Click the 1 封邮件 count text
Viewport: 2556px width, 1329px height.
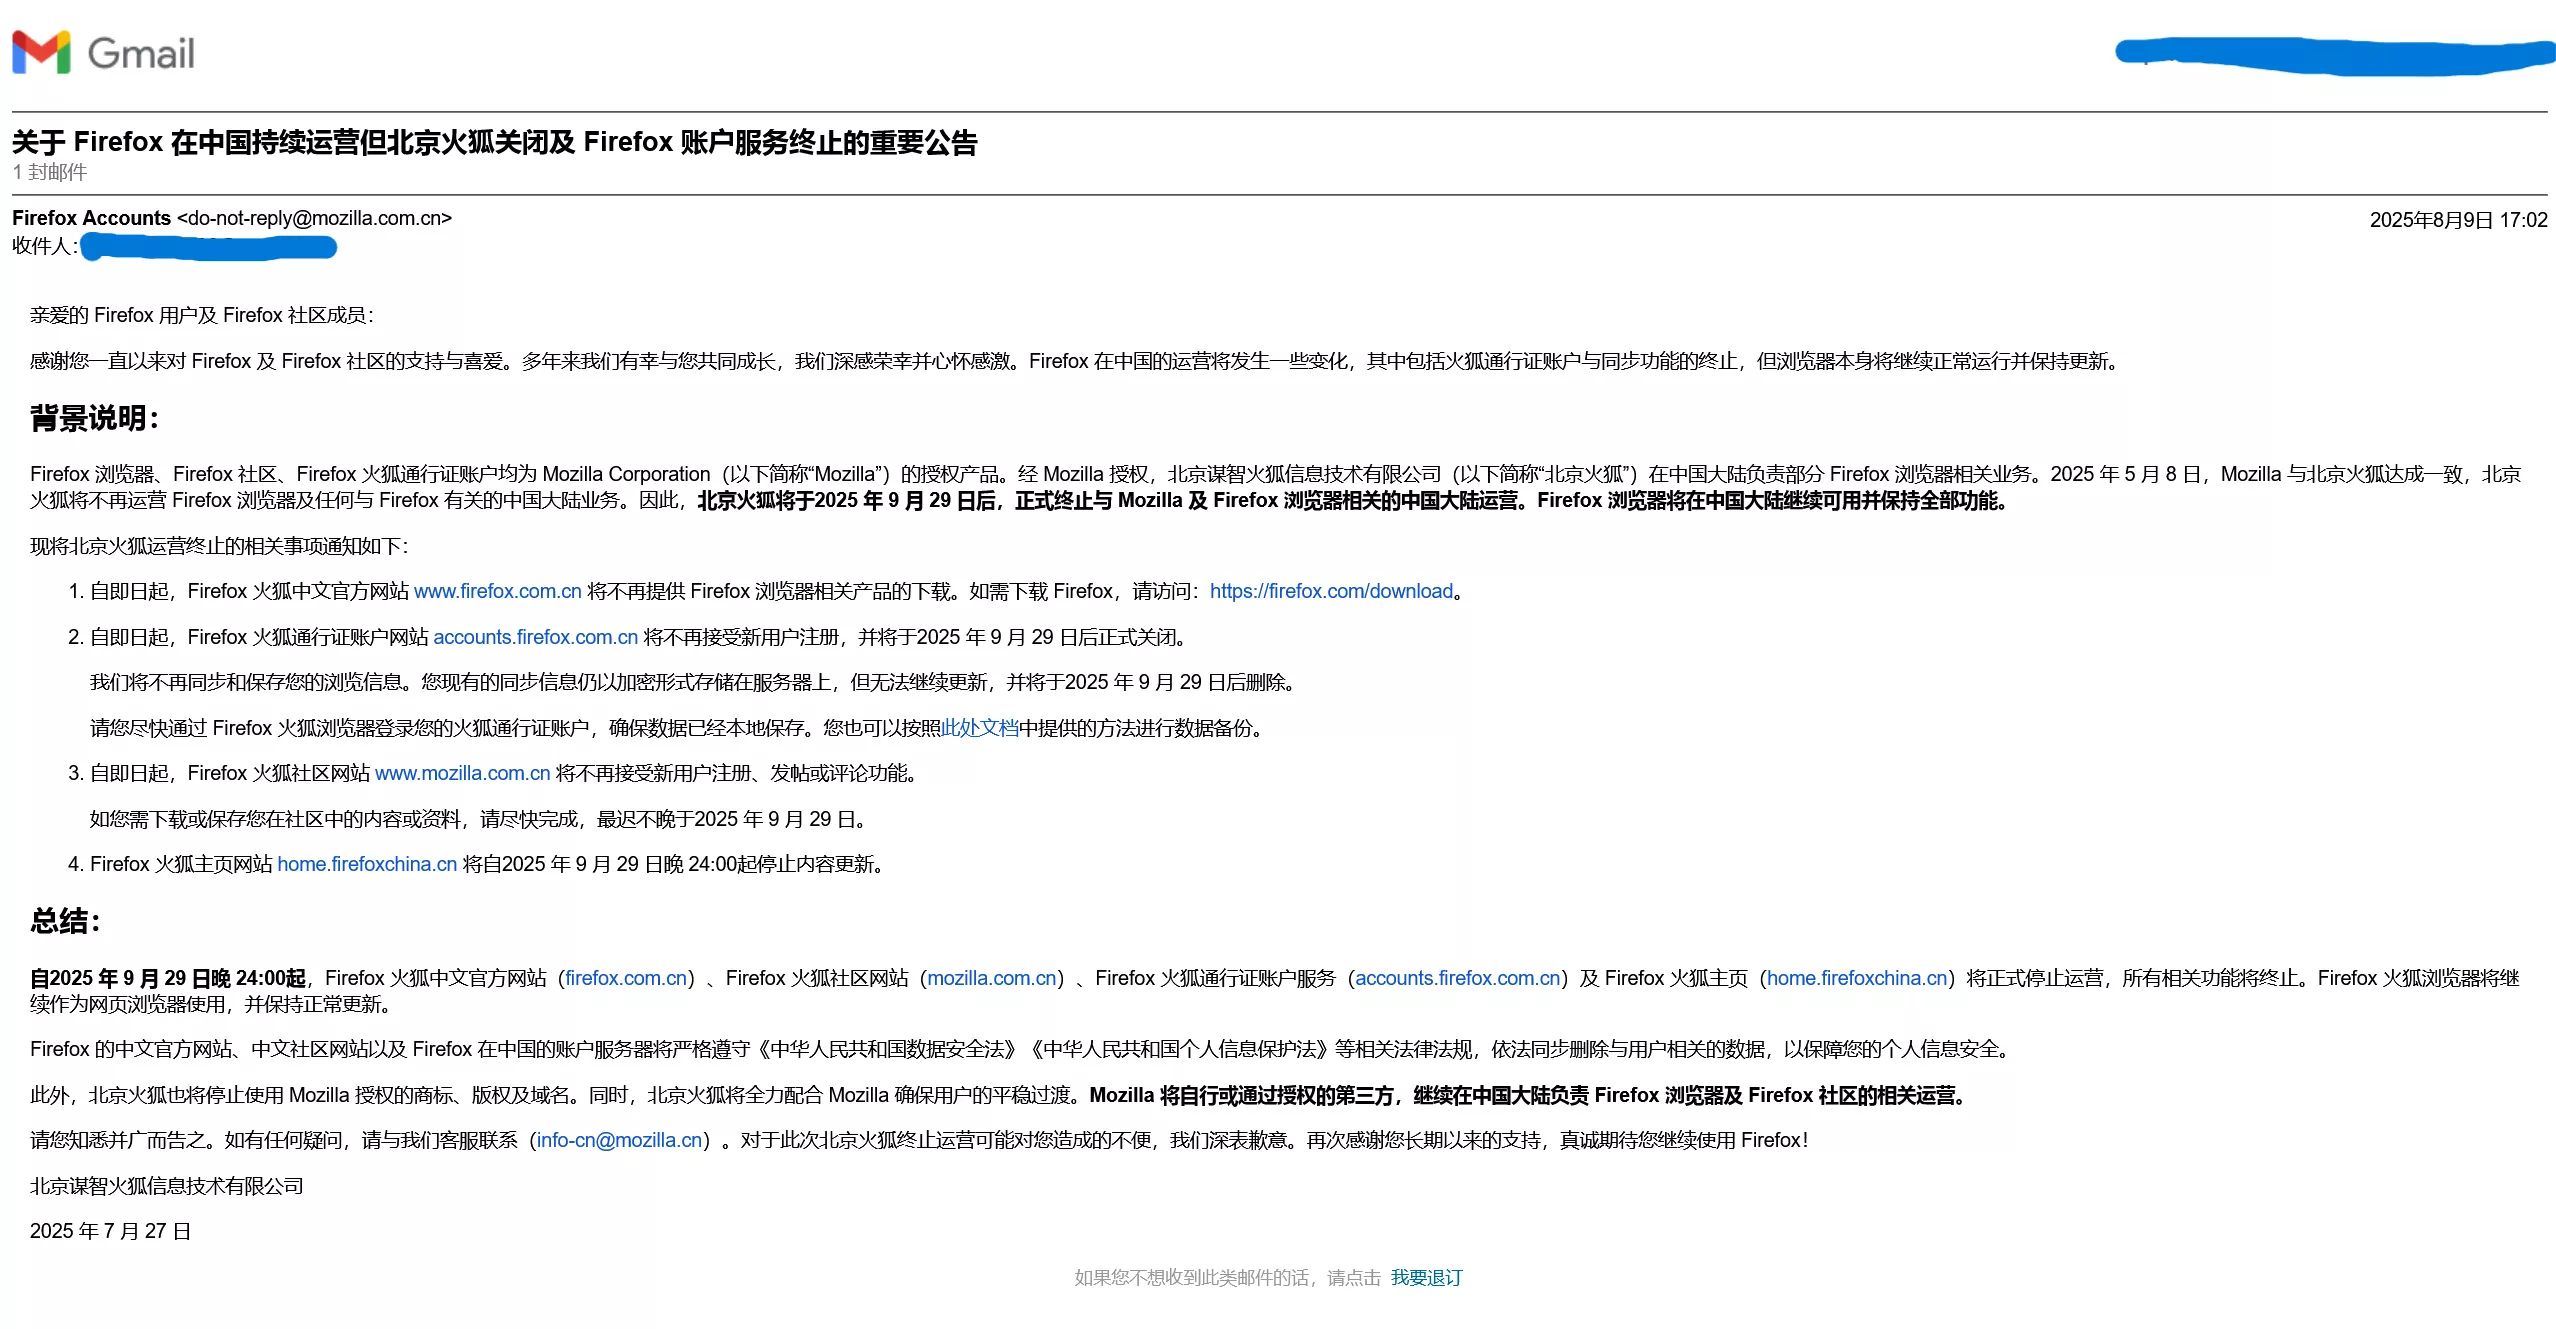coord(50,172)
